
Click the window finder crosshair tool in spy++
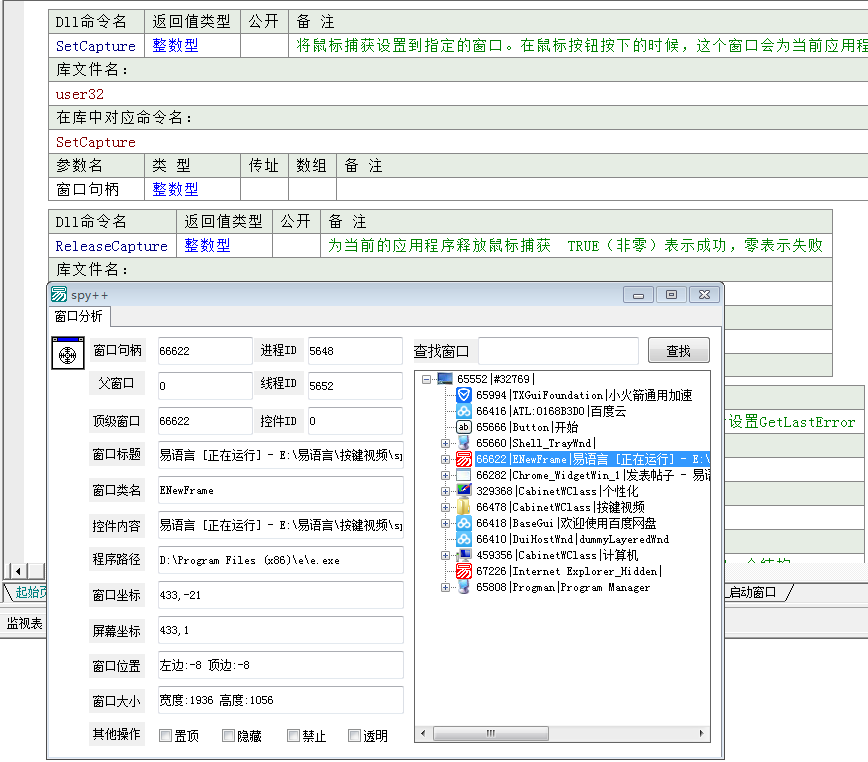click(x=68, y=353)
